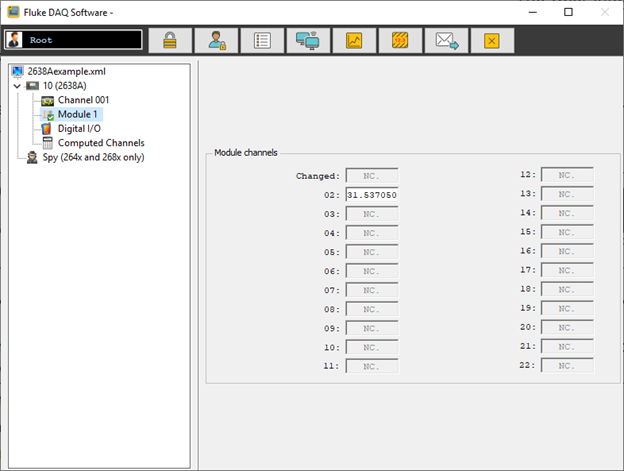Click the yellow X exit toolbar button

point(492,40)
